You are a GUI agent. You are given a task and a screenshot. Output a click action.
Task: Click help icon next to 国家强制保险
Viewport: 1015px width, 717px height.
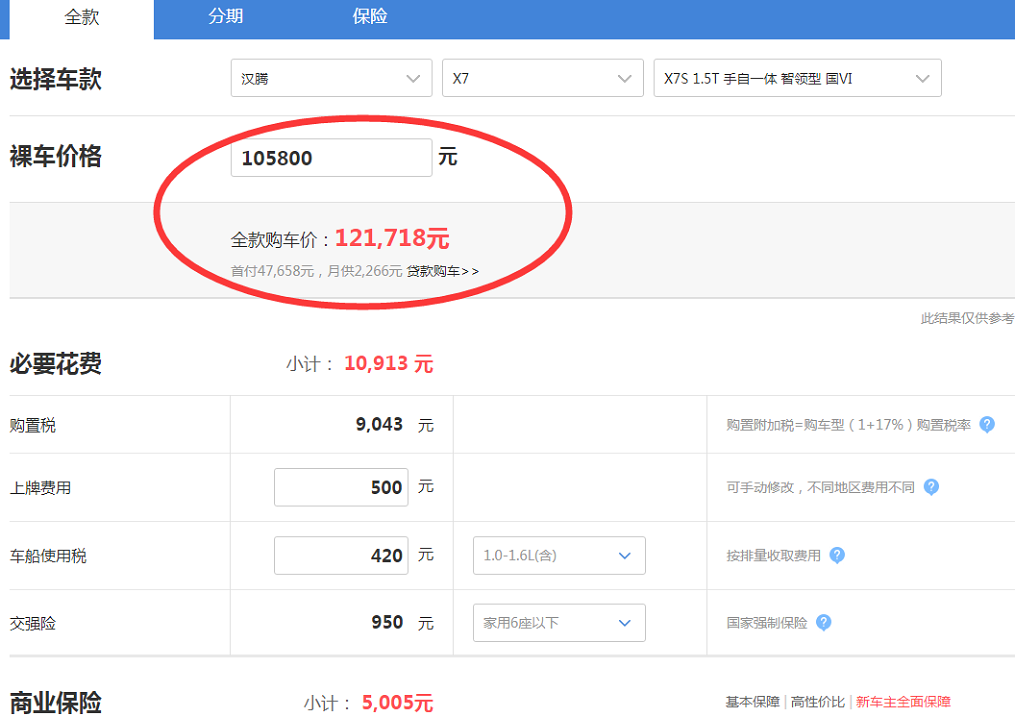[823, 623]
